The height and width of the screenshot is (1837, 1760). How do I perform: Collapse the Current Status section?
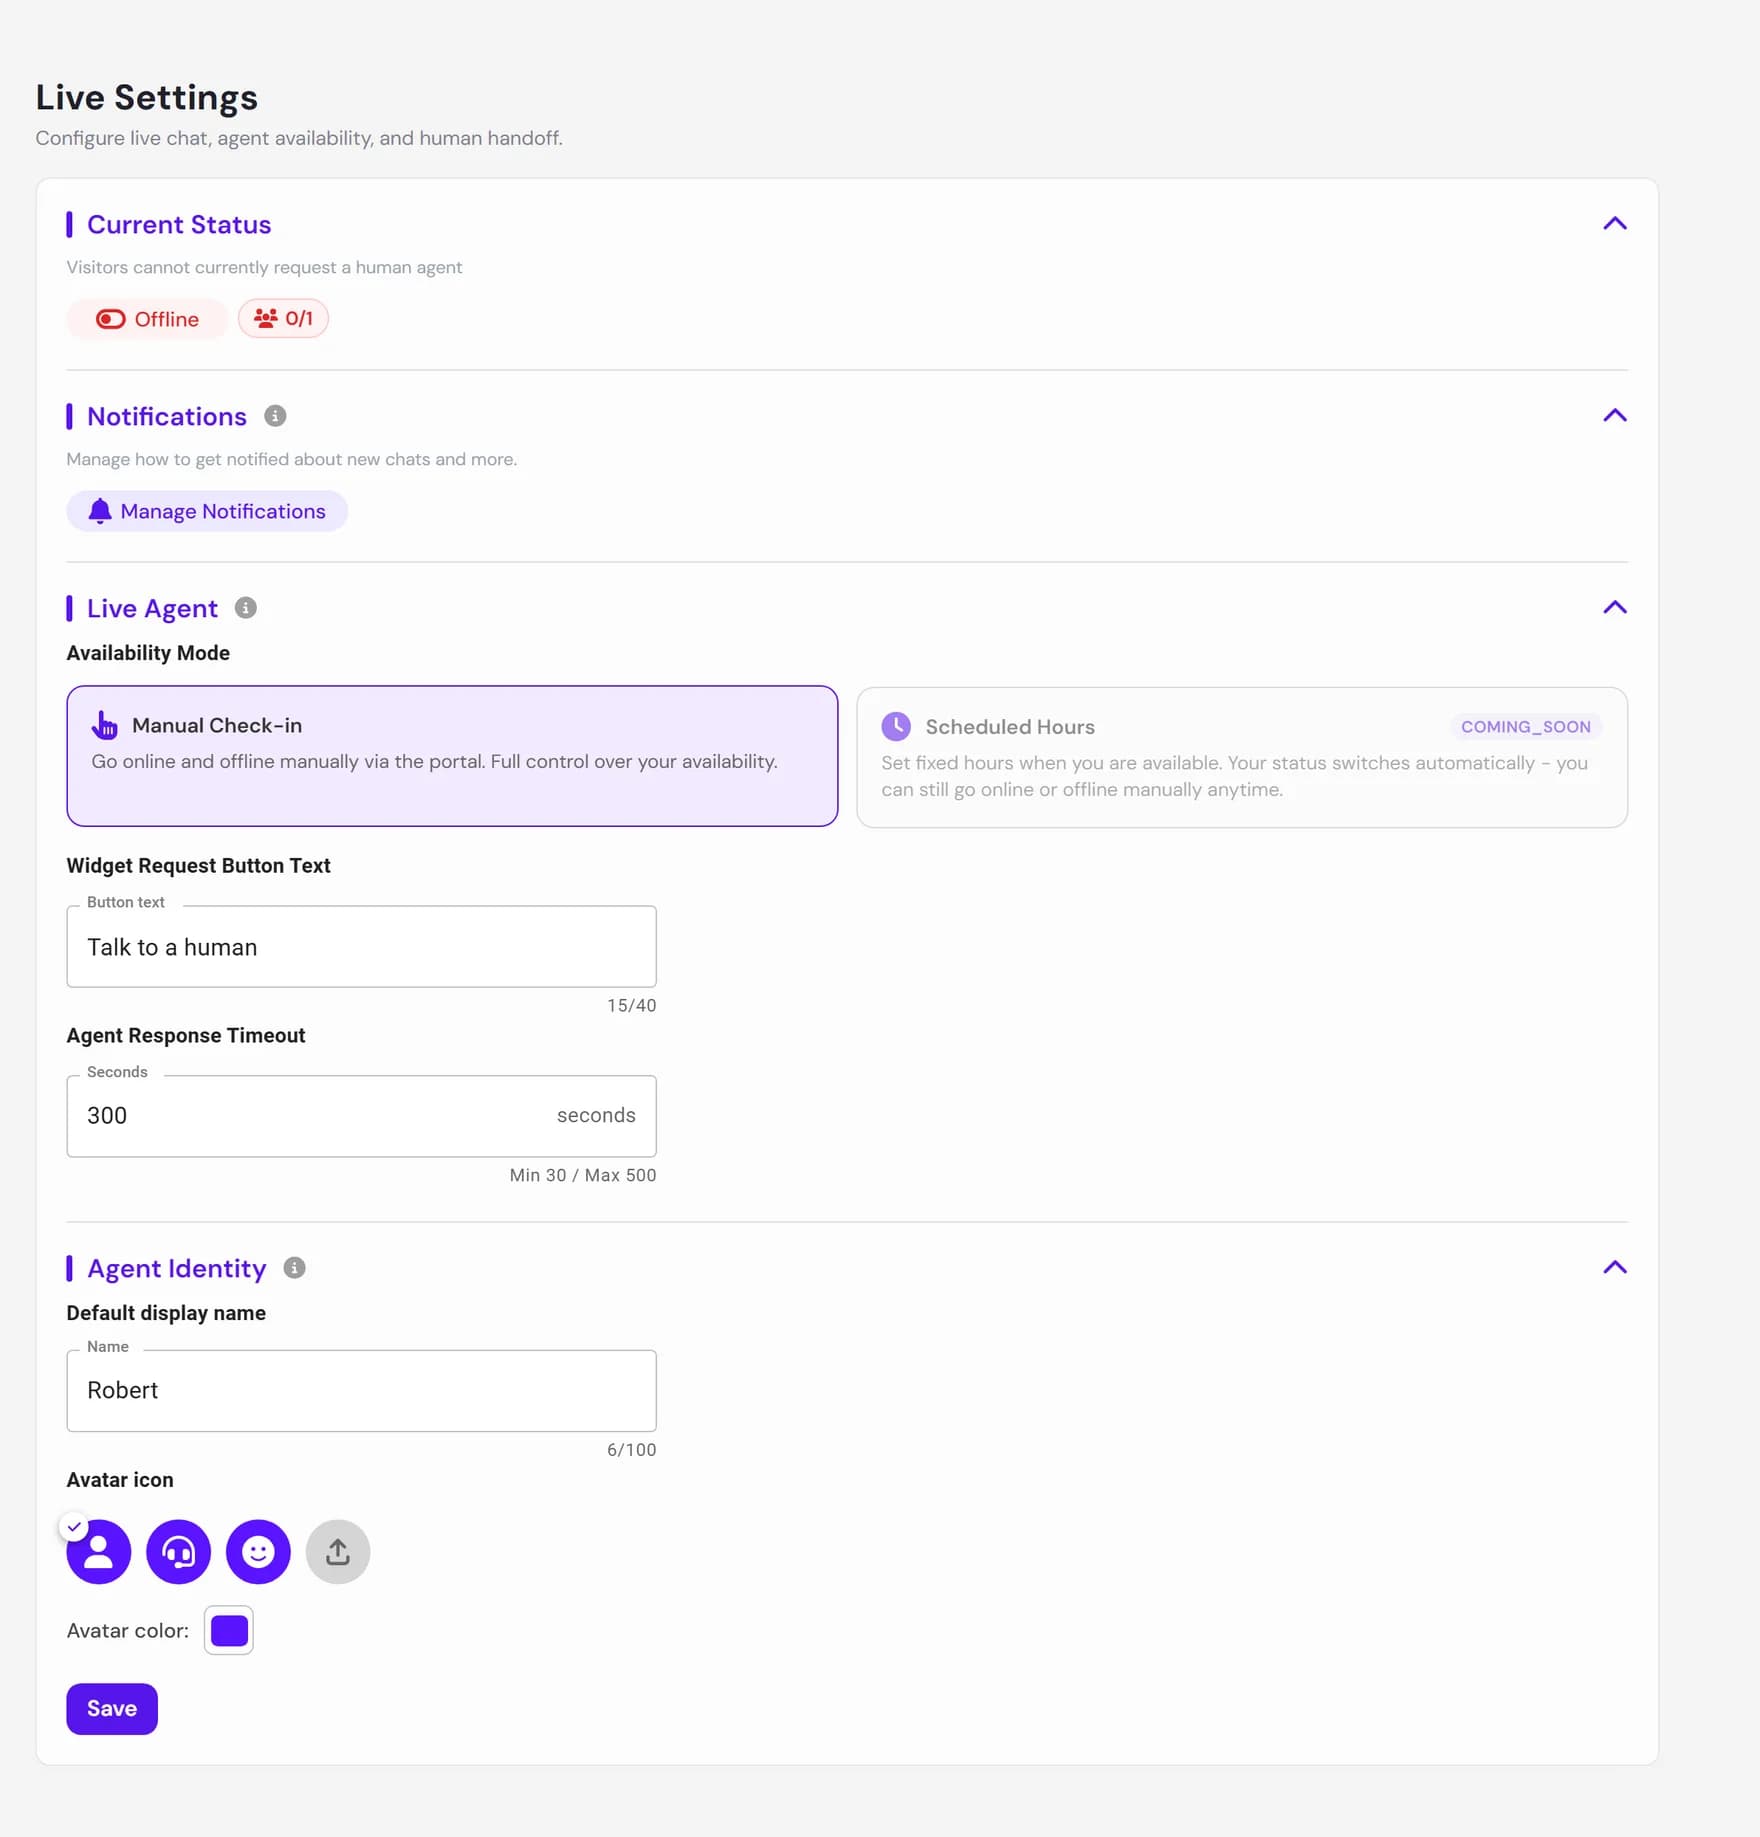[1614, 224]
